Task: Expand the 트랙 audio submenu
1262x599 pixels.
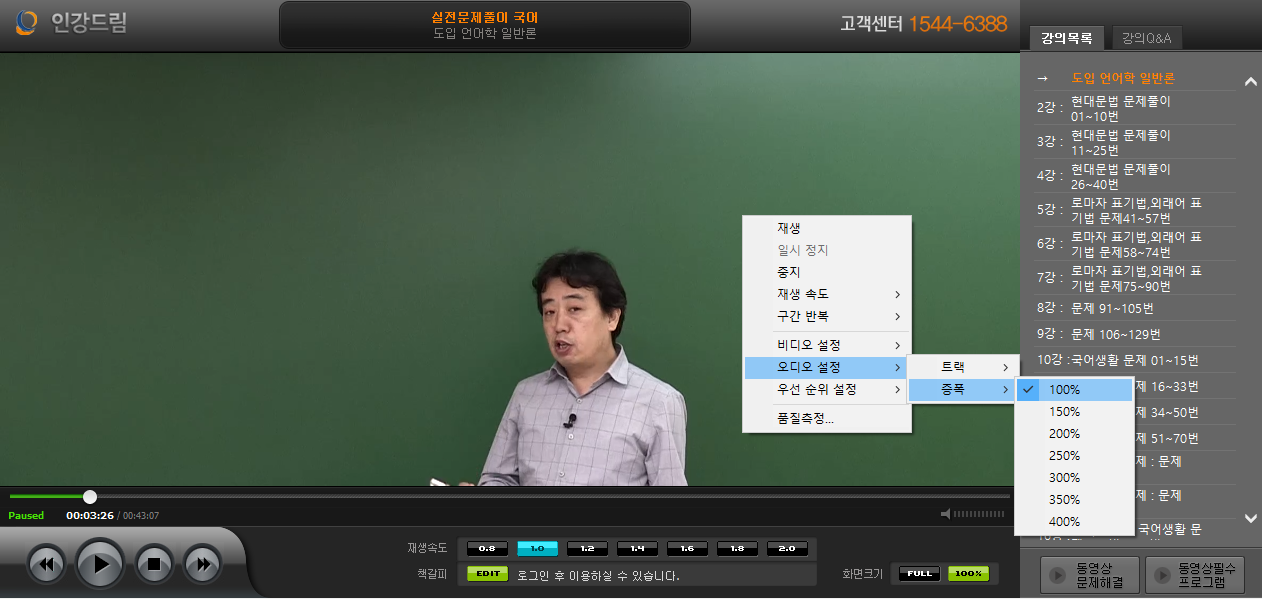Action: click(962, 367)
